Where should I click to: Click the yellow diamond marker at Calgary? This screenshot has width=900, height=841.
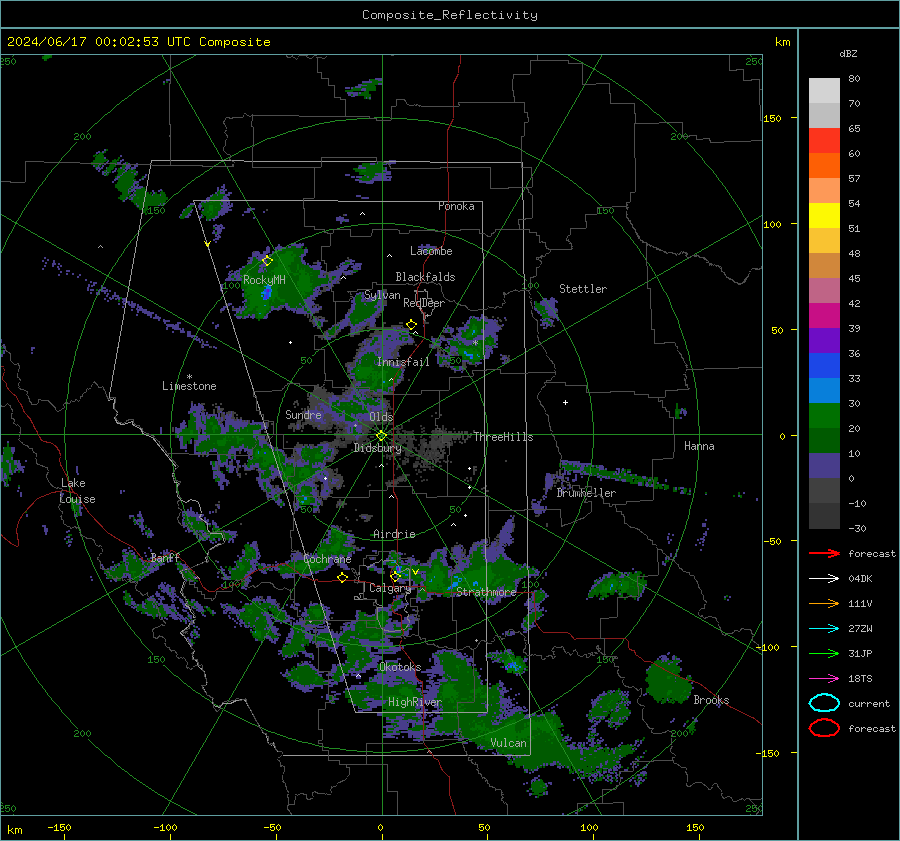395,576
